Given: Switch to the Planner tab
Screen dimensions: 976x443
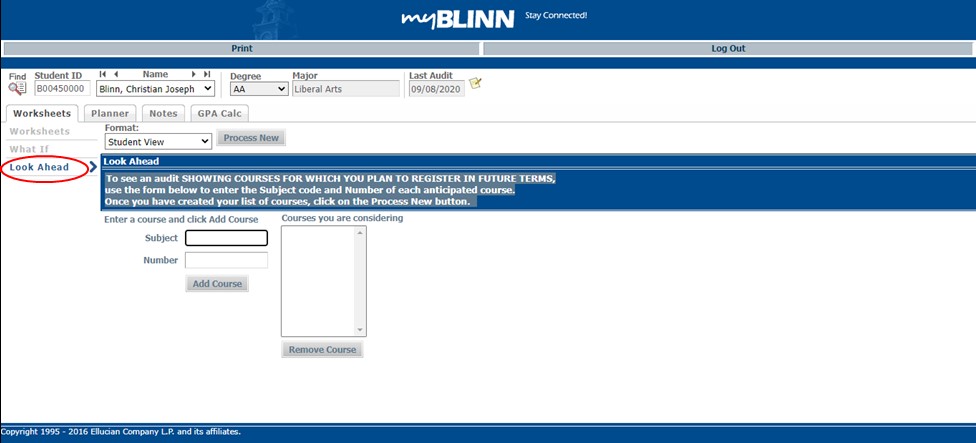Looking at the screenshot, I should pos(110,114).
